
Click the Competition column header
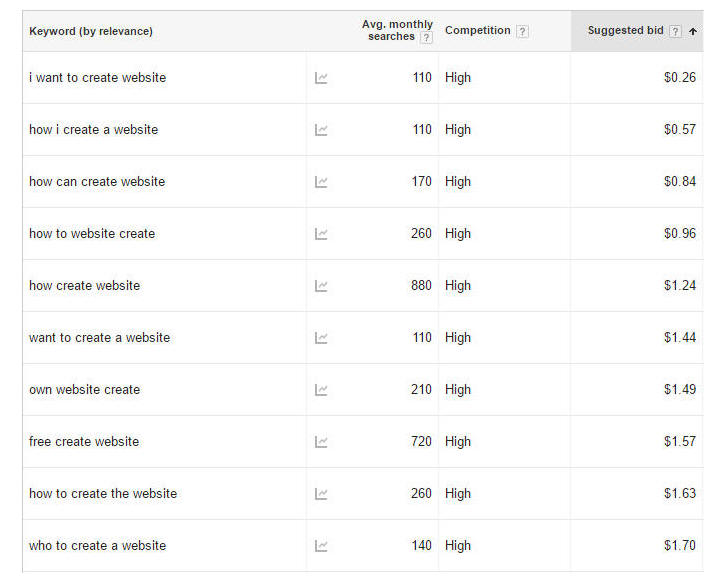click(x=477, y=31)
